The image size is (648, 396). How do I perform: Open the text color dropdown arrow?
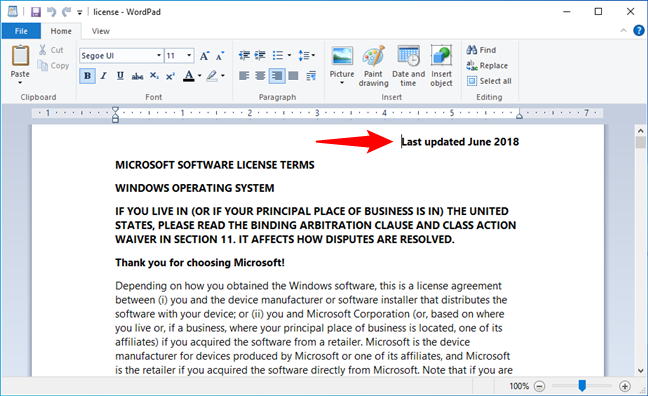point(200,76)
